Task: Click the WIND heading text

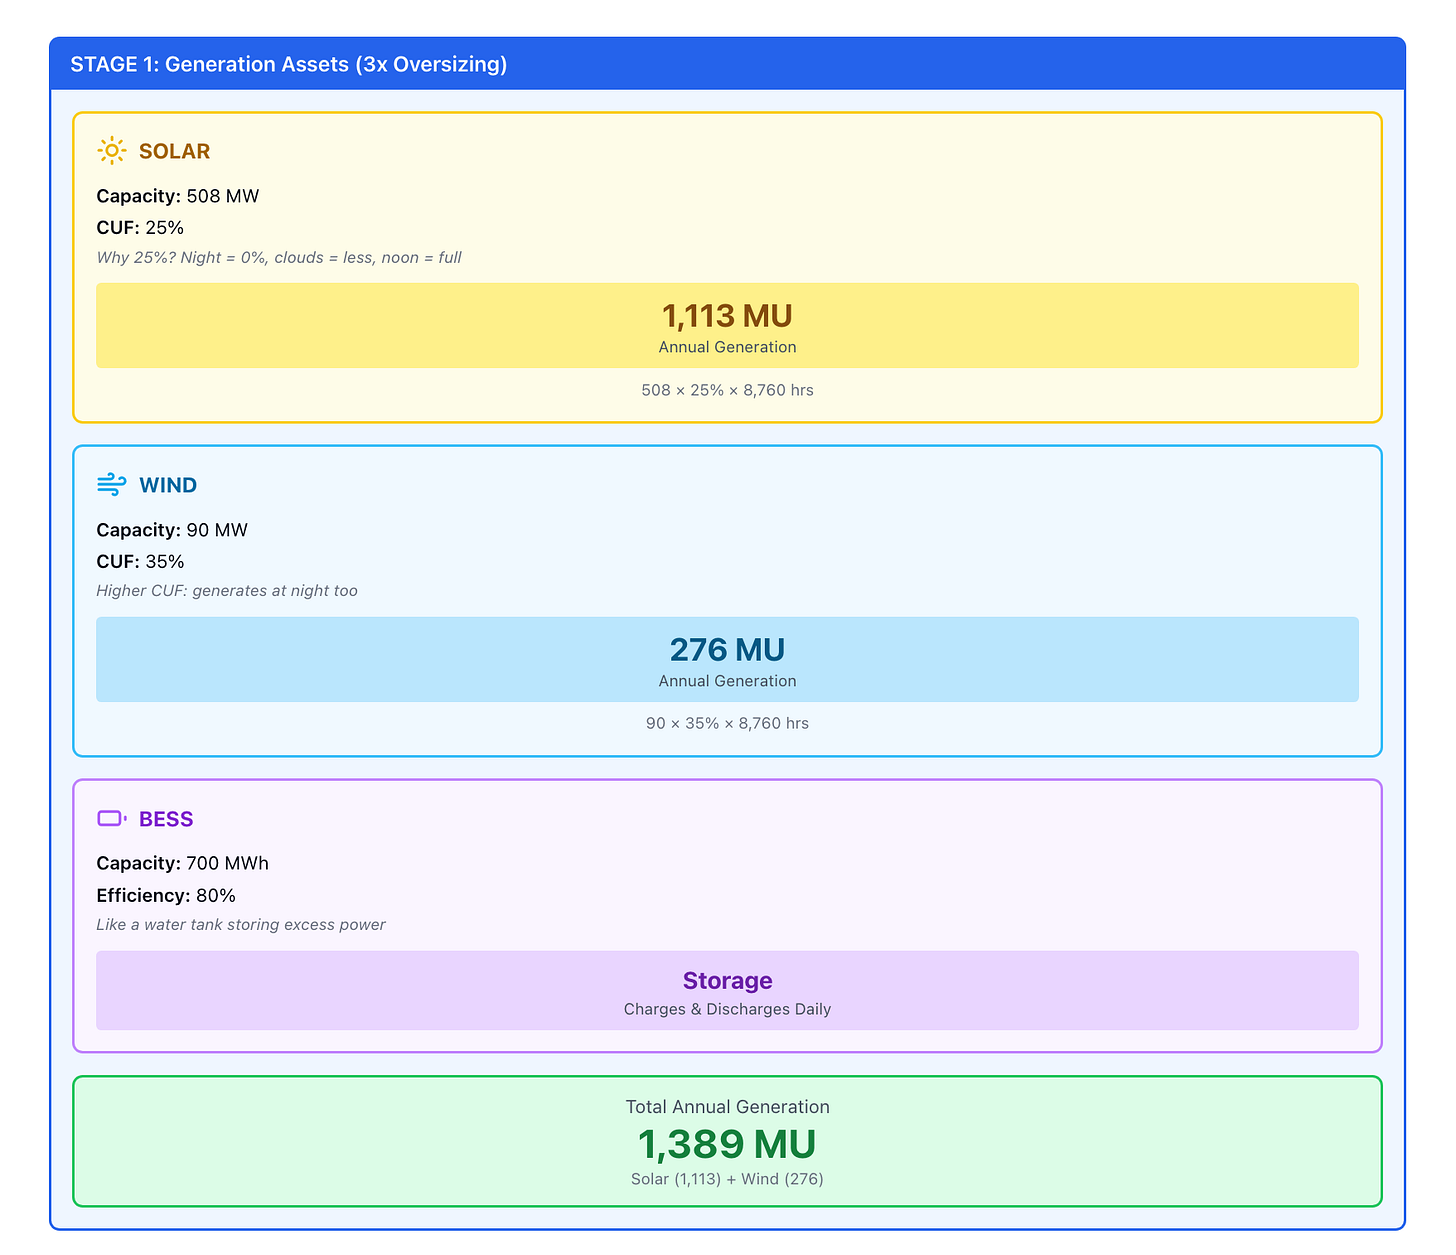Action: [168, 485]
